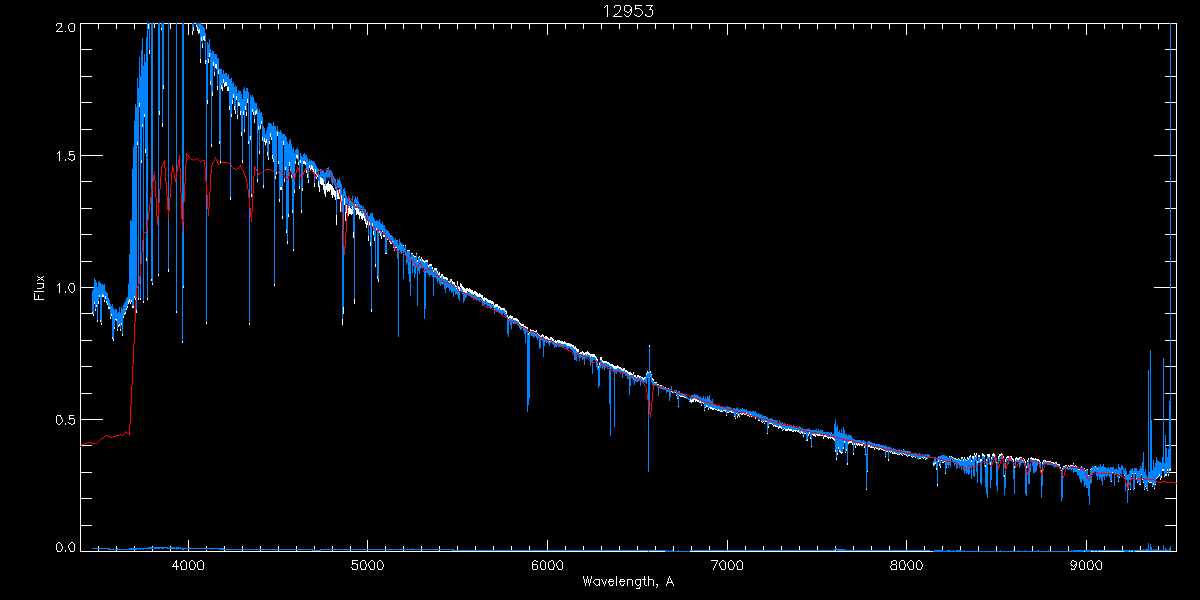1200x600 pixels.
Task: Click the absorption line near 6560 Å
Action: click(648, 425)
